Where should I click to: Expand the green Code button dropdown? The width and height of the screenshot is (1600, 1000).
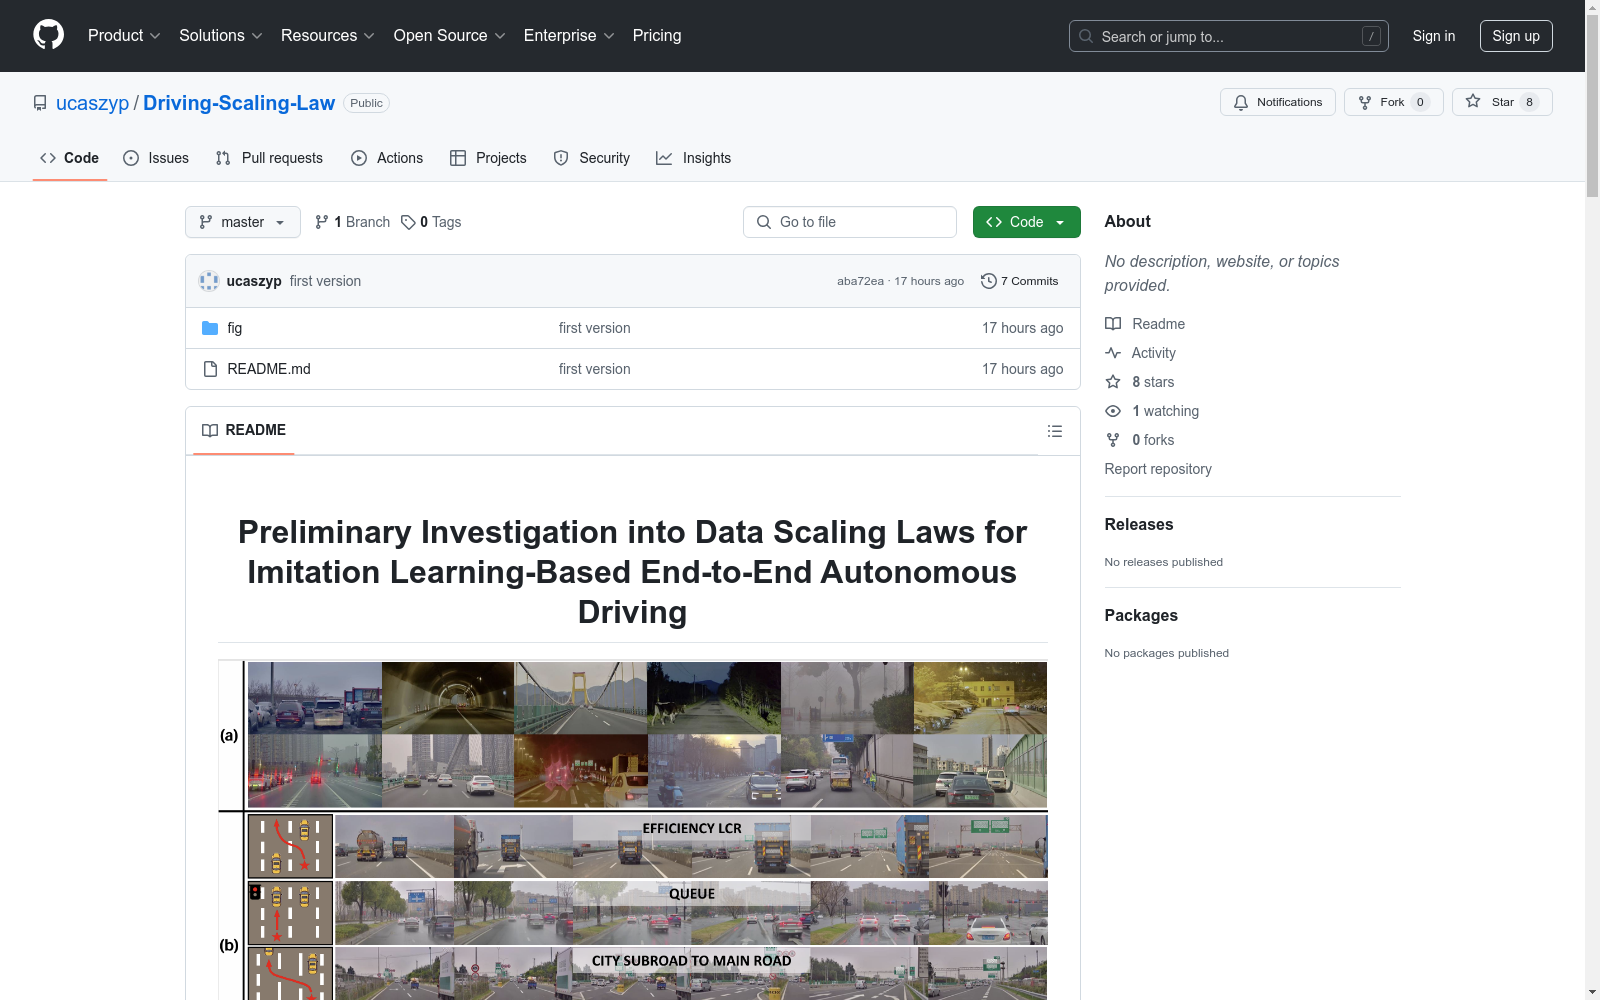pyautogui.click(x=1060, y=222)
